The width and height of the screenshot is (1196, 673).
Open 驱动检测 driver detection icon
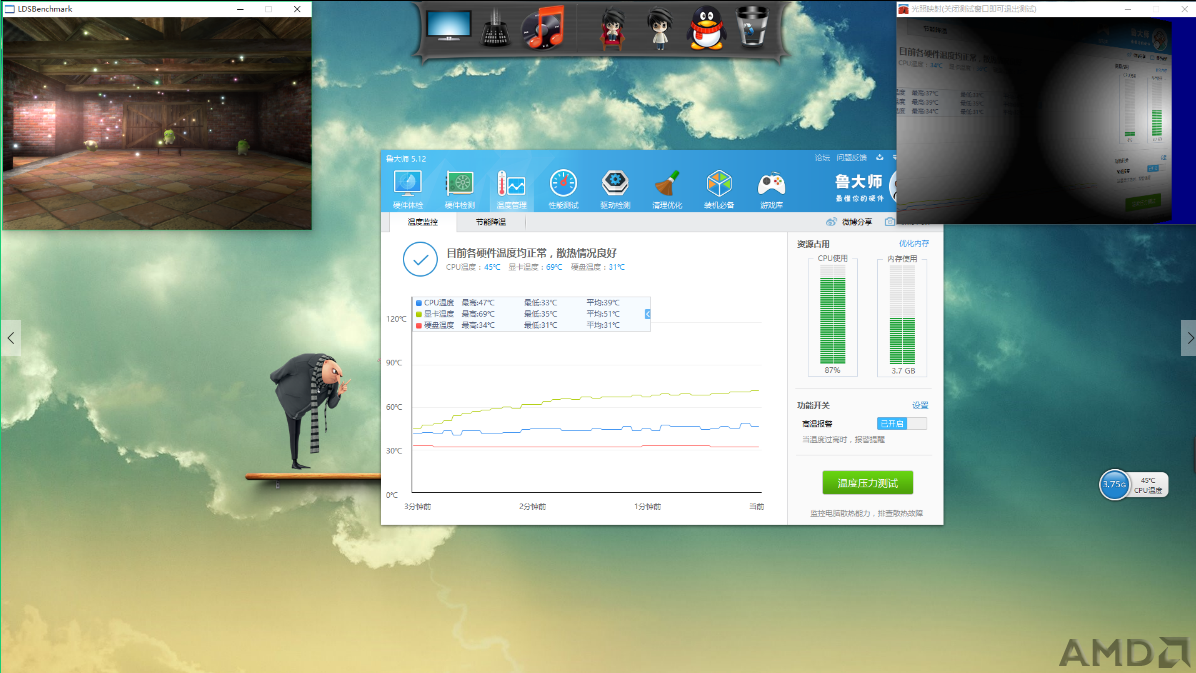click(x=615, y=188)
